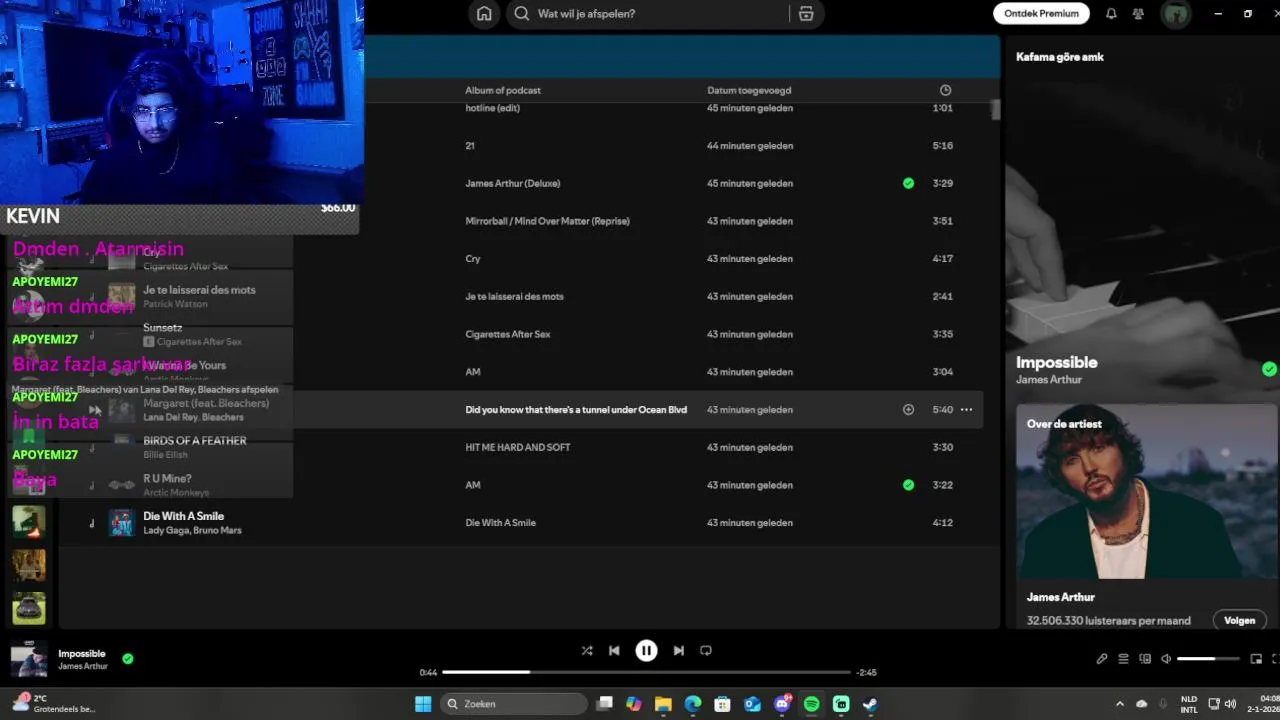Toggle the saved checkmark on James Arthur (Deluxe) row
The image size is (1280, 720).
pos(908,183)
